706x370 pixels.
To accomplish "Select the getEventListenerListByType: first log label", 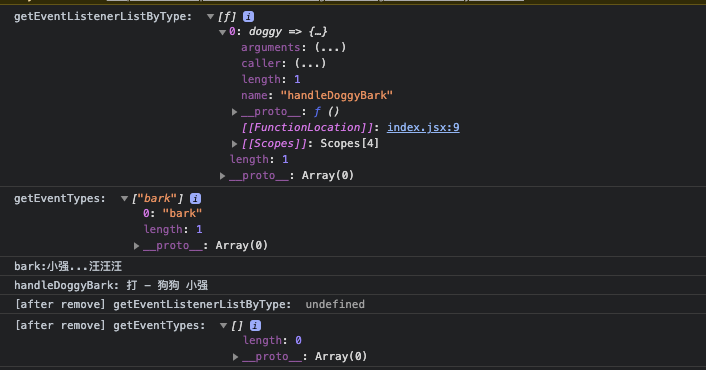I will tap(103, 17).
